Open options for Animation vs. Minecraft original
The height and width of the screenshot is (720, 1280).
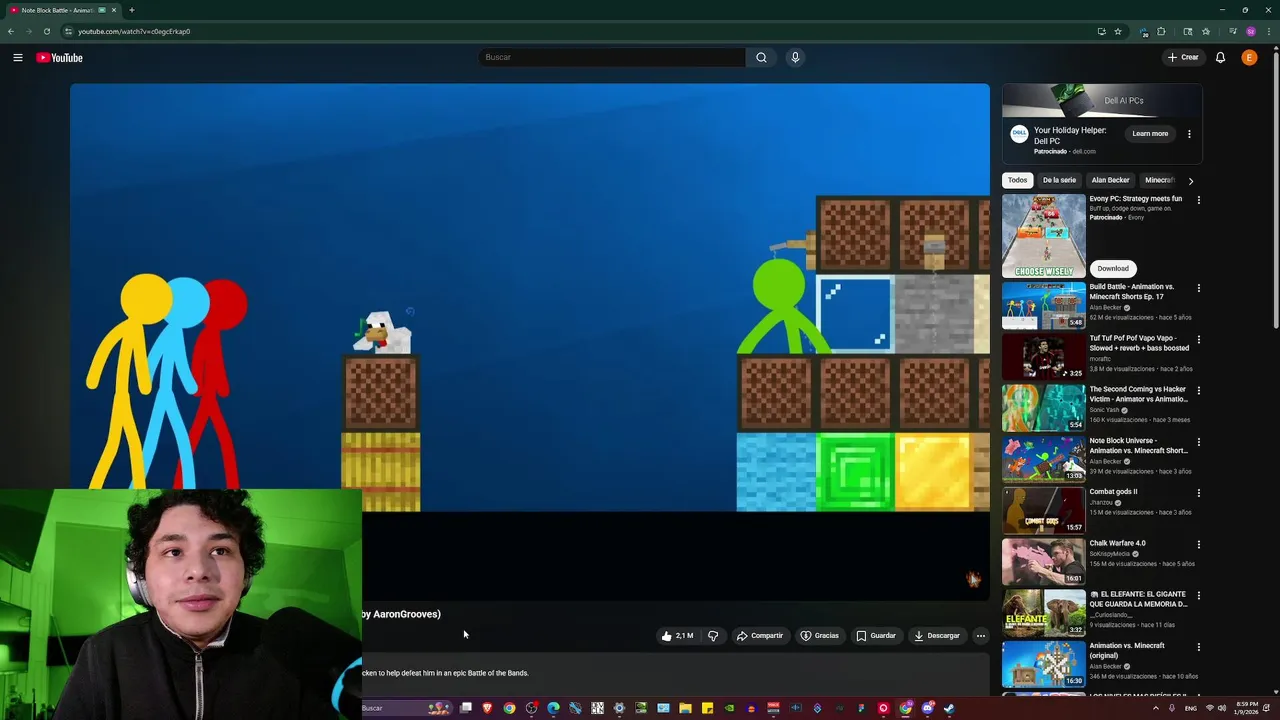click(1199, 647)
